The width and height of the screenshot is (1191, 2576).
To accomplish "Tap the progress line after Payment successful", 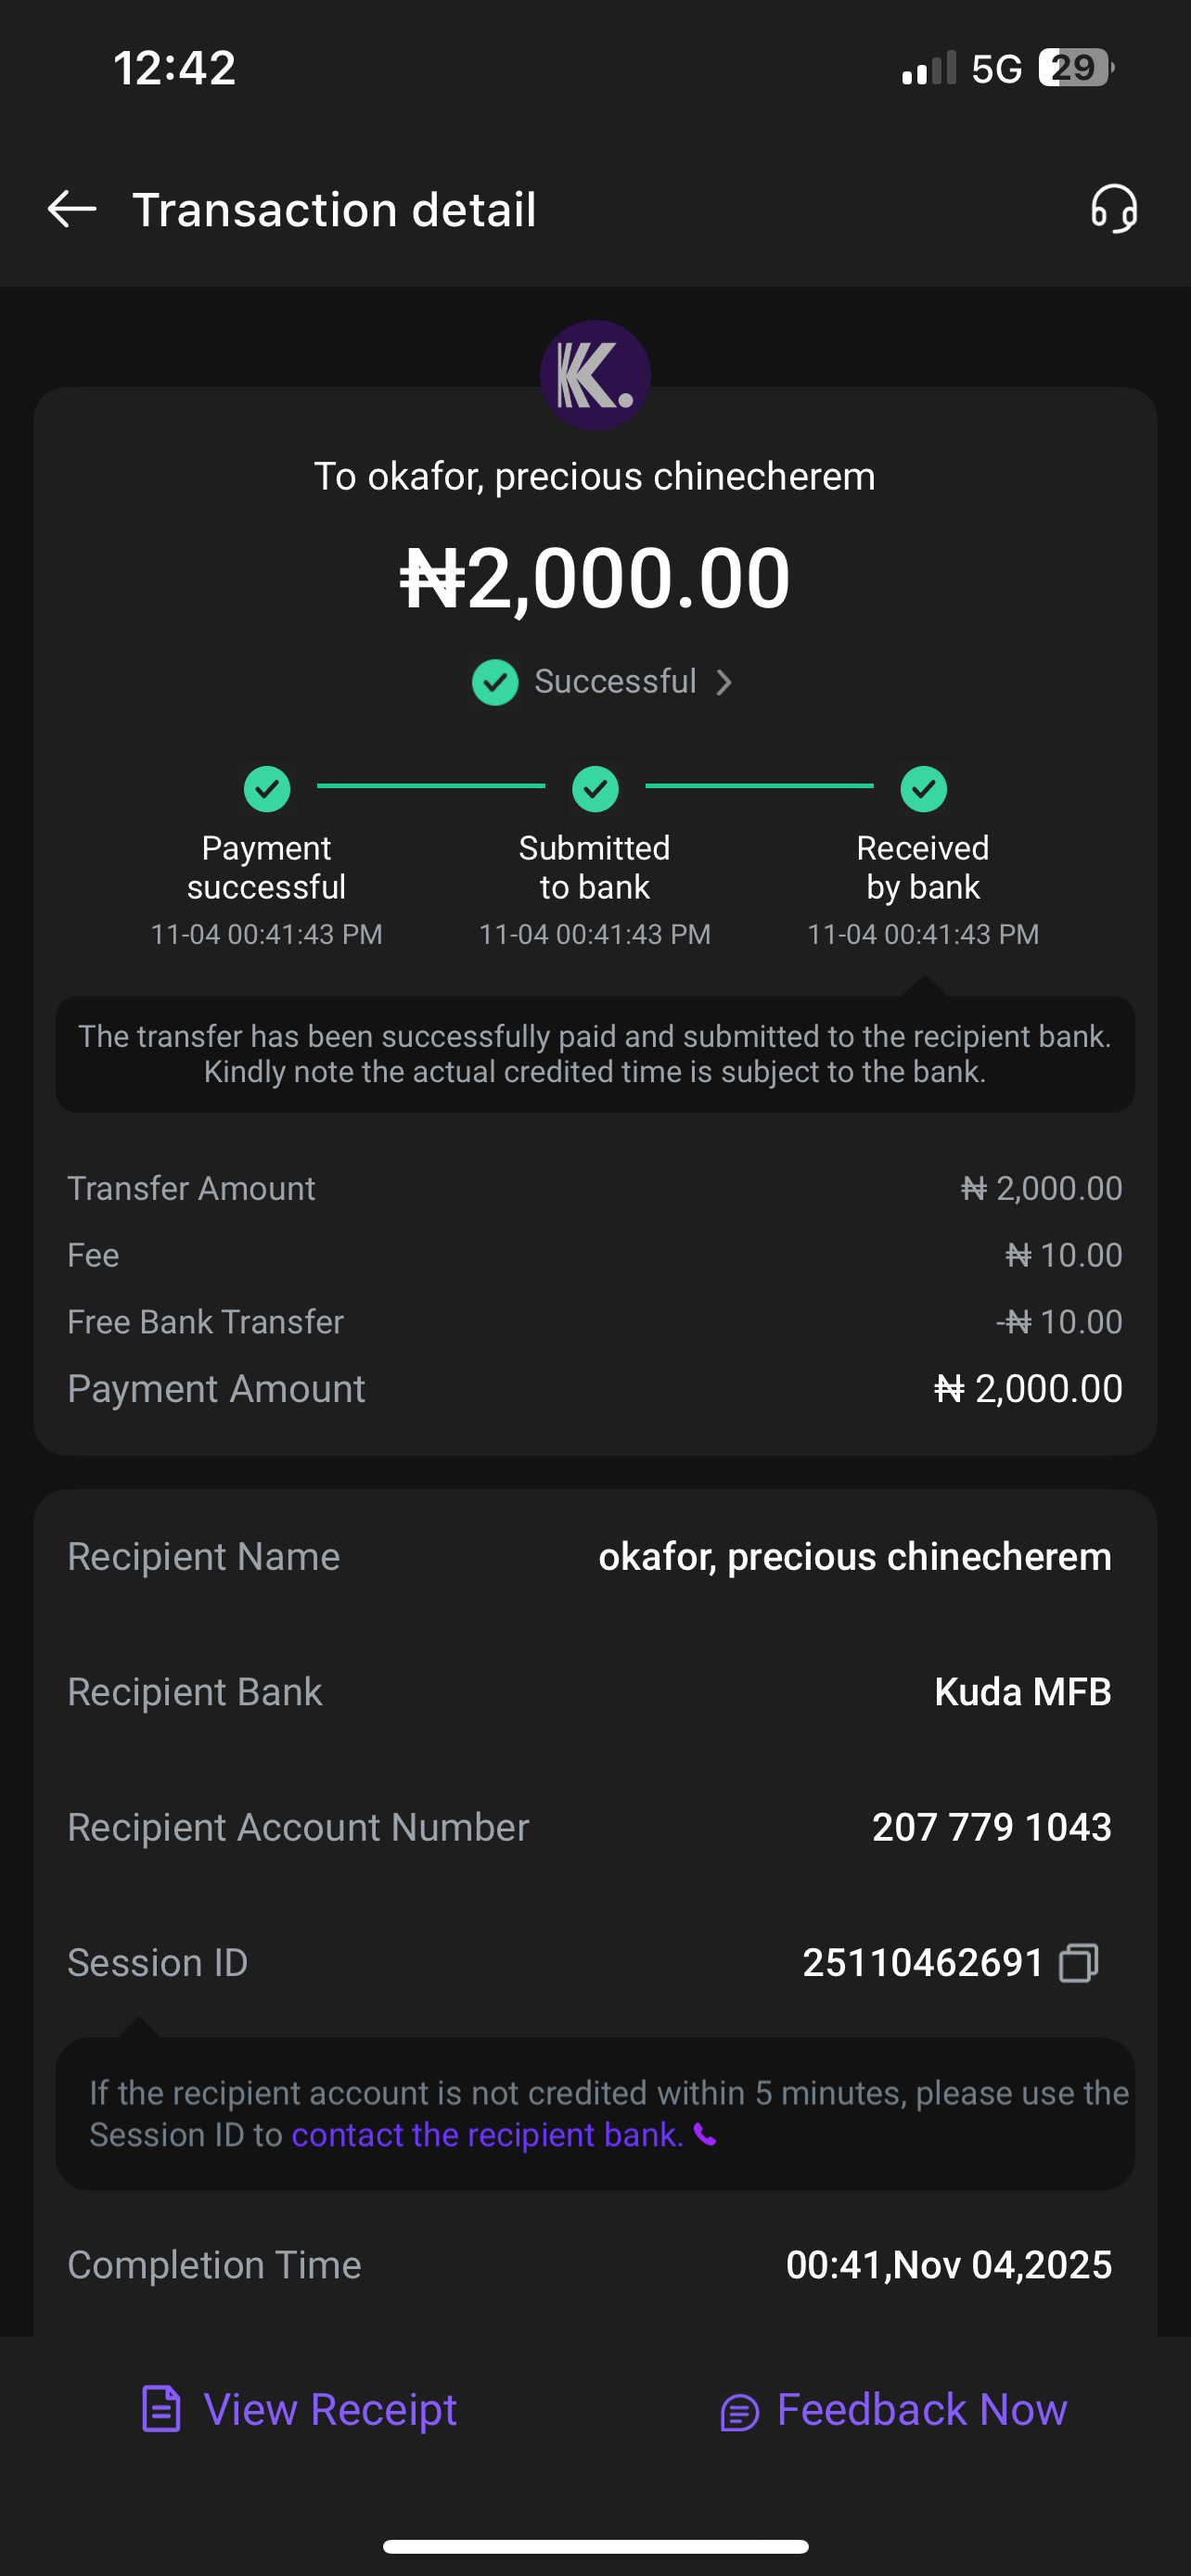I will tap(431, 786).
